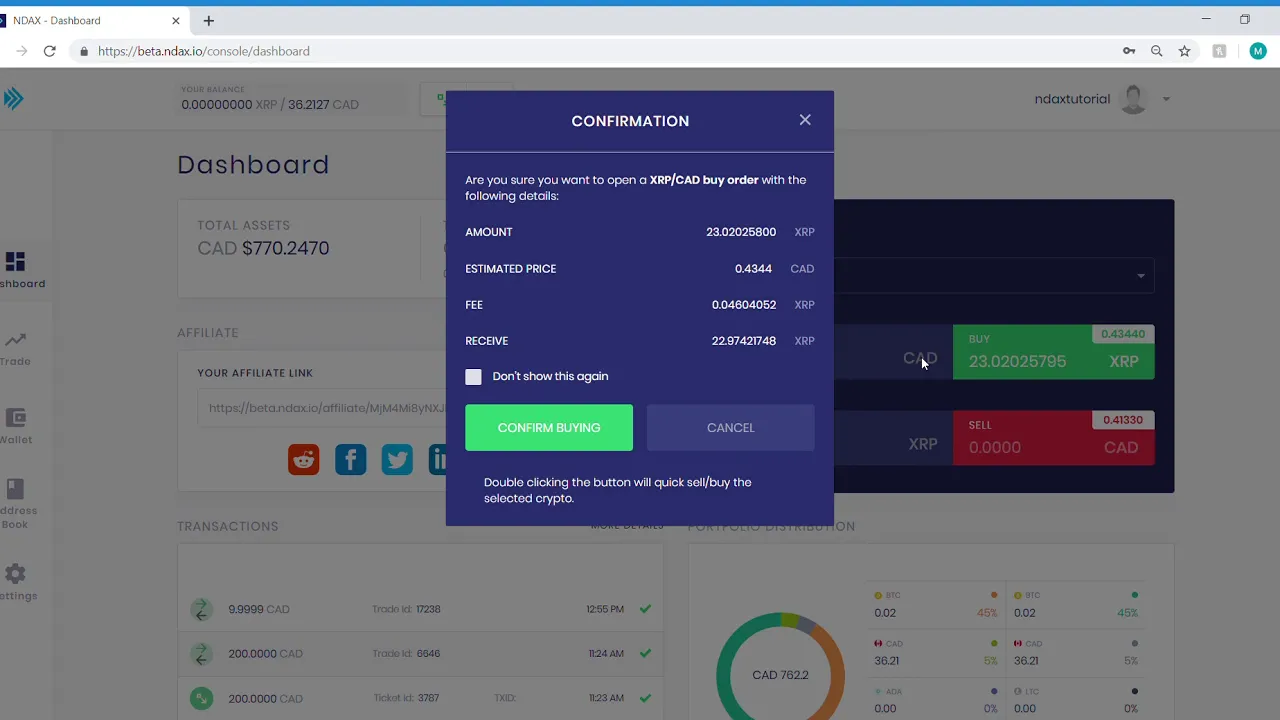
Task: Click the red SELL CAD button
Action: tap(1053, 438)
